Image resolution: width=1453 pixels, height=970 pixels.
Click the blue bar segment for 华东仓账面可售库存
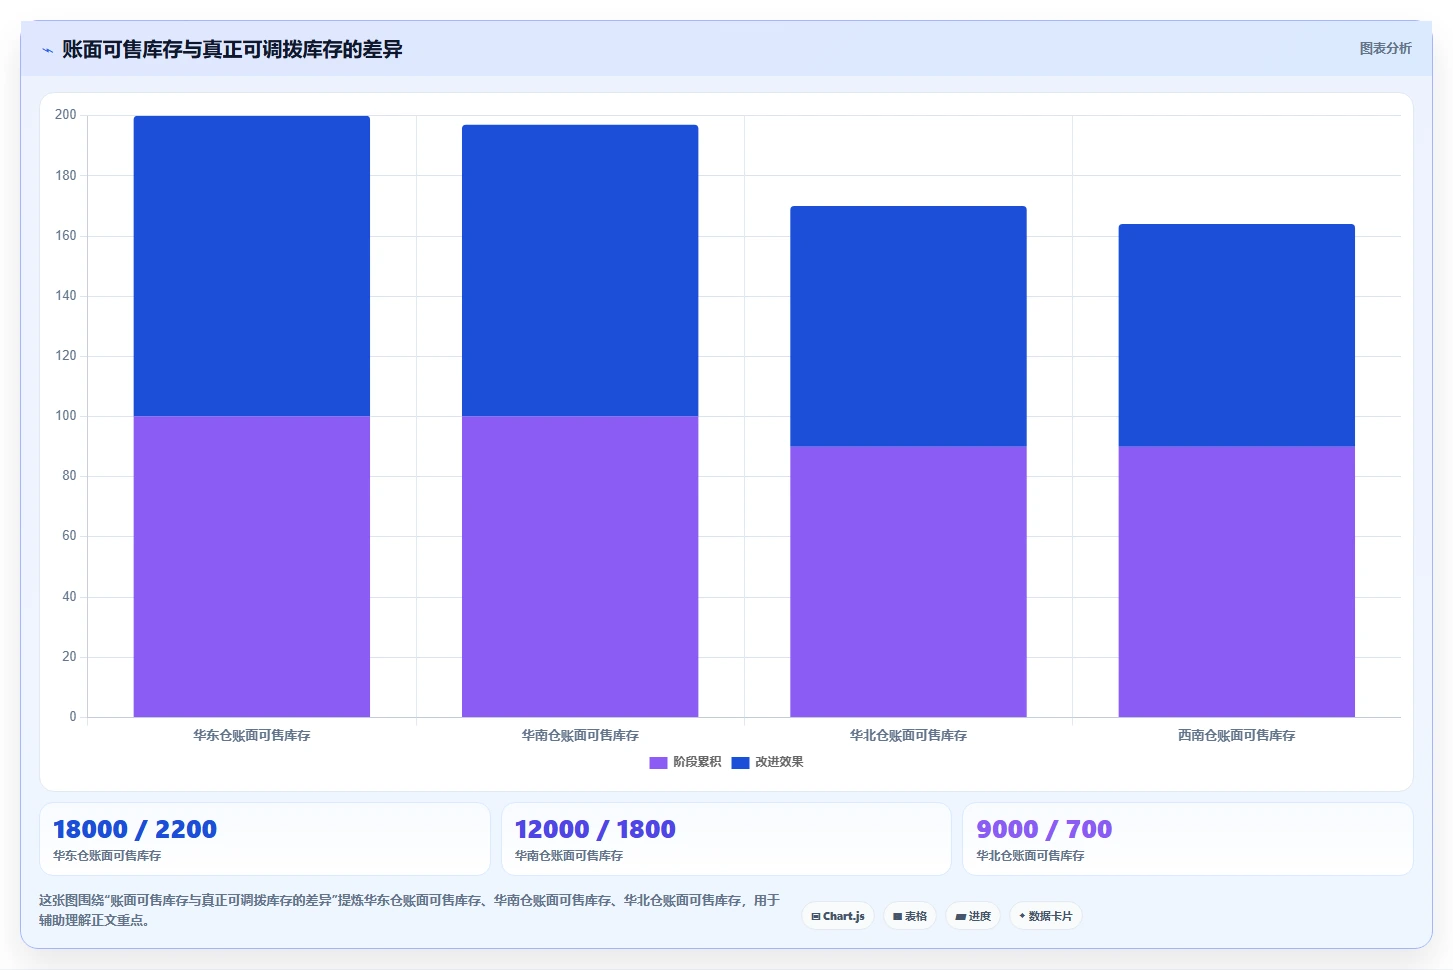252,266
